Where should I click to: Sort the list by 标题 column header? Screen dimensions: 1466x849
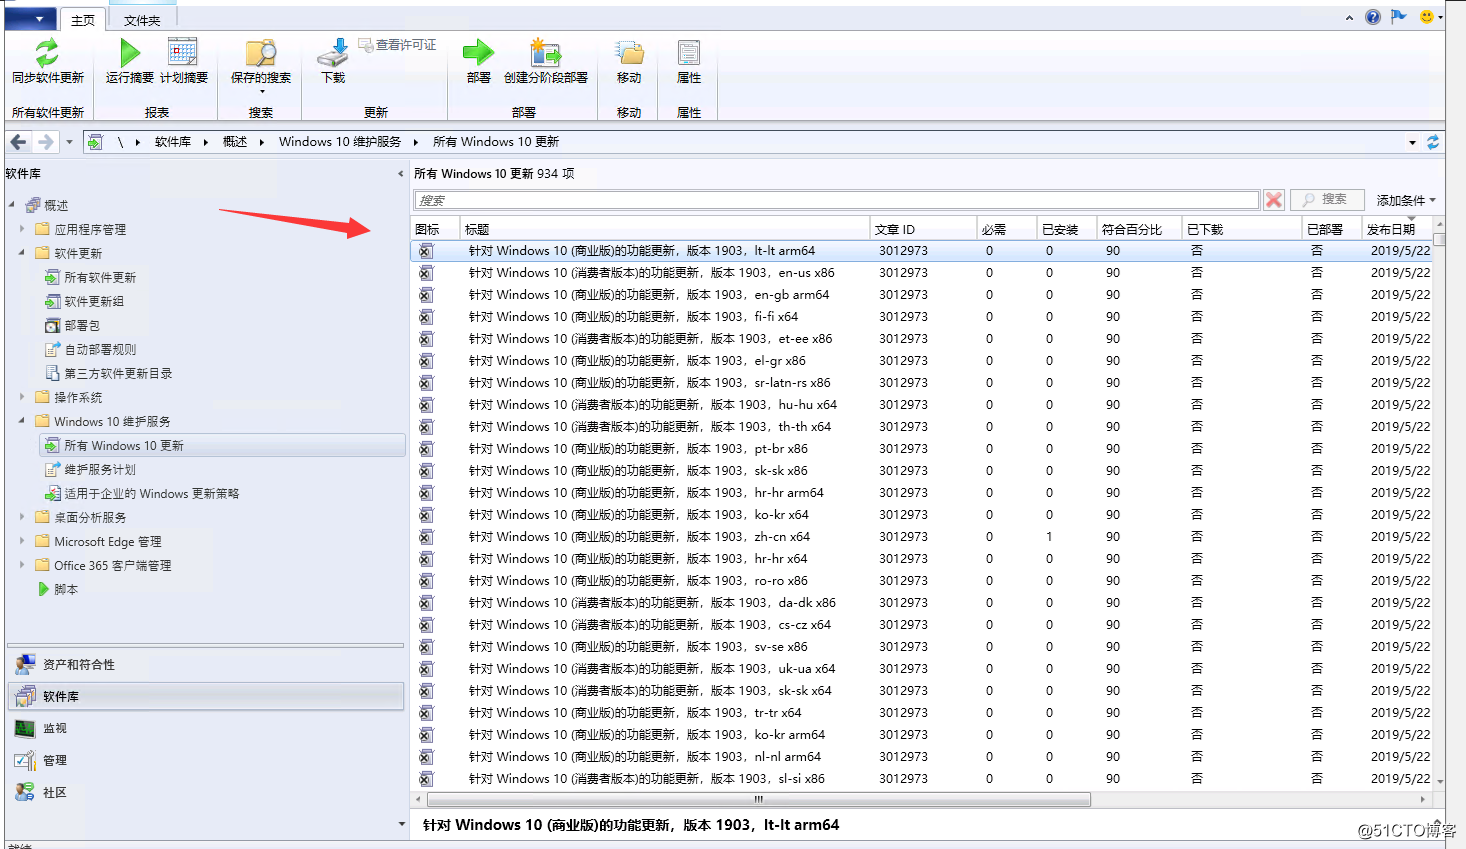(665, 229)
